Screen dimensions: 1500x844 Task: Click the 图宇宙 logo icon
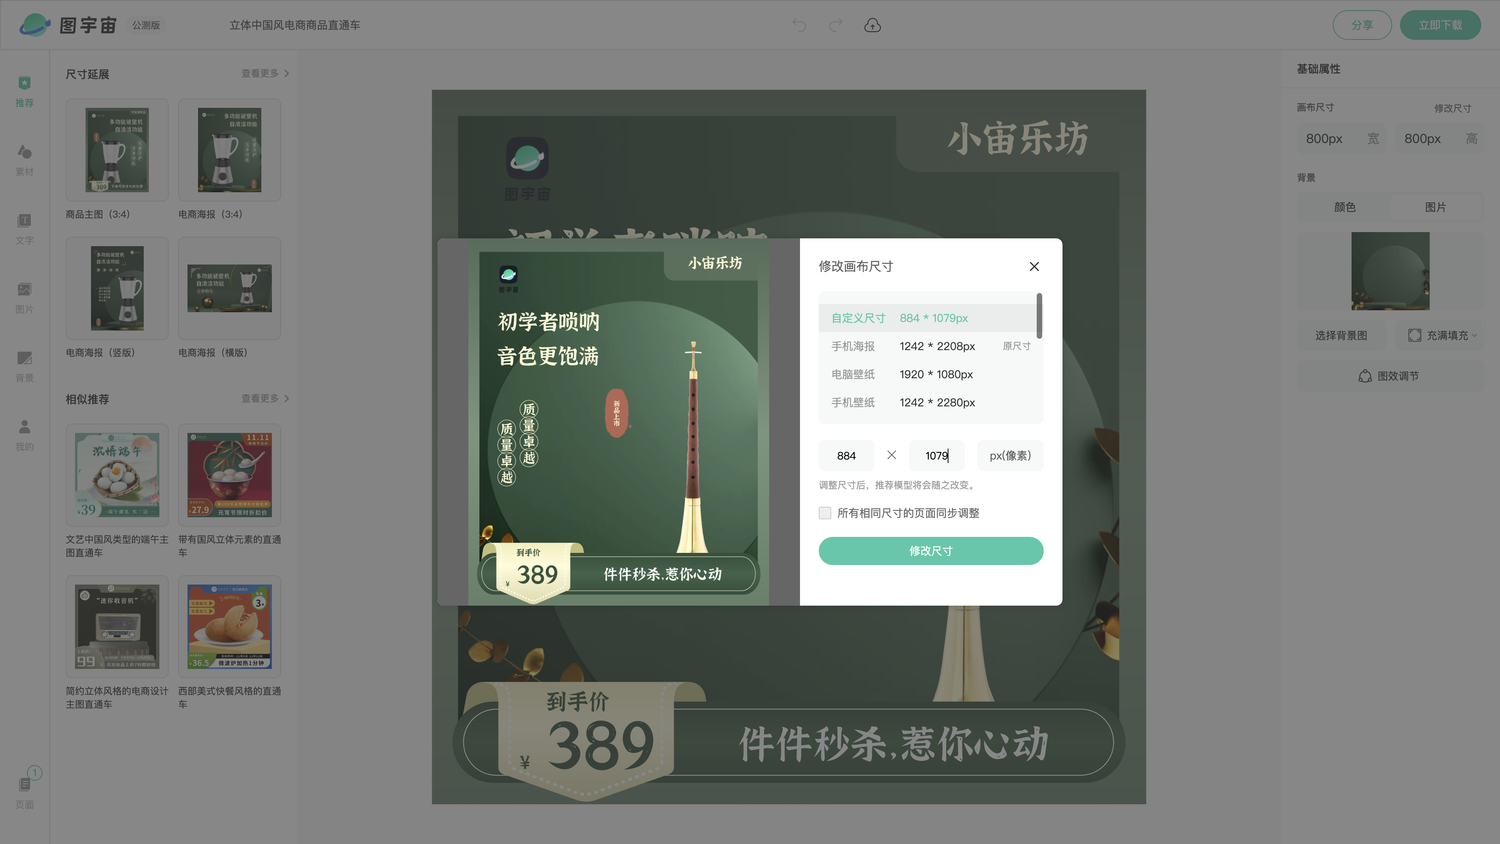coord(35,25)
